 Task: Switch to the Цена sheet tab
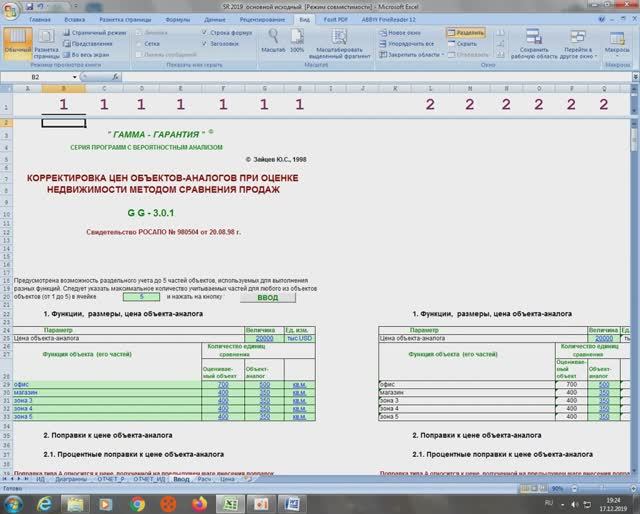pos(227,479)
